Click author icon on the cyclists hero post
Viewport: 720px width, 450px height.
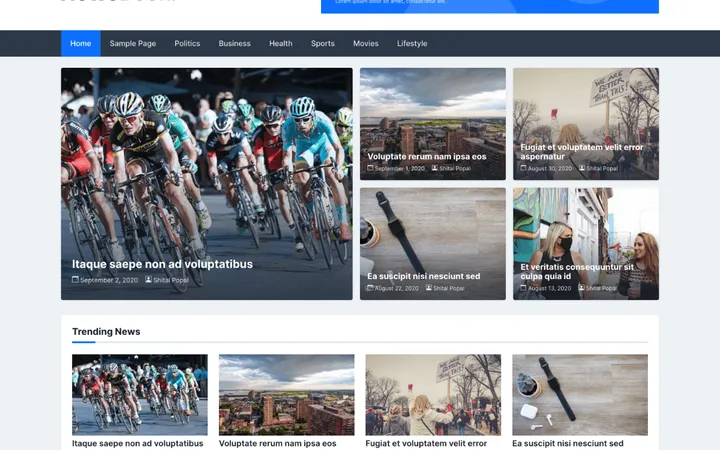(148, 279)
